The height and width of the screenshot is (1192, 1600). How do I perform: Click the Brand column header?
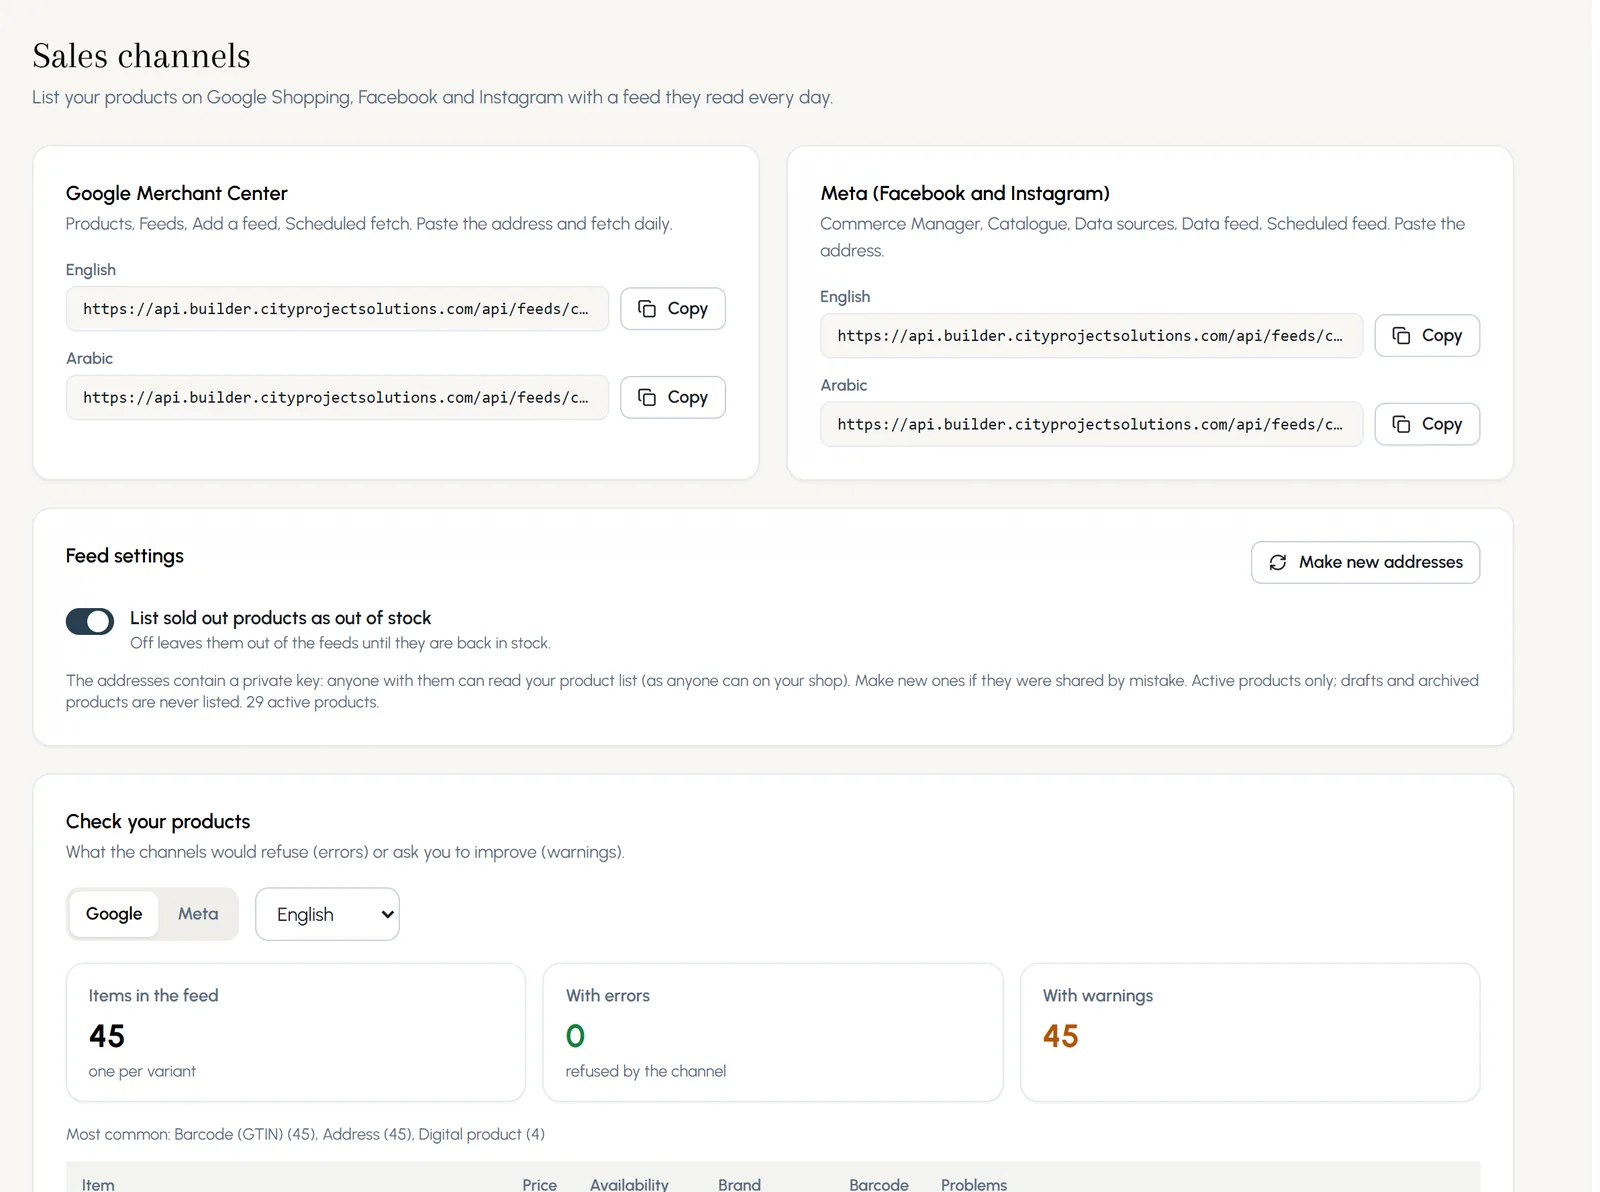(739, 1184)
